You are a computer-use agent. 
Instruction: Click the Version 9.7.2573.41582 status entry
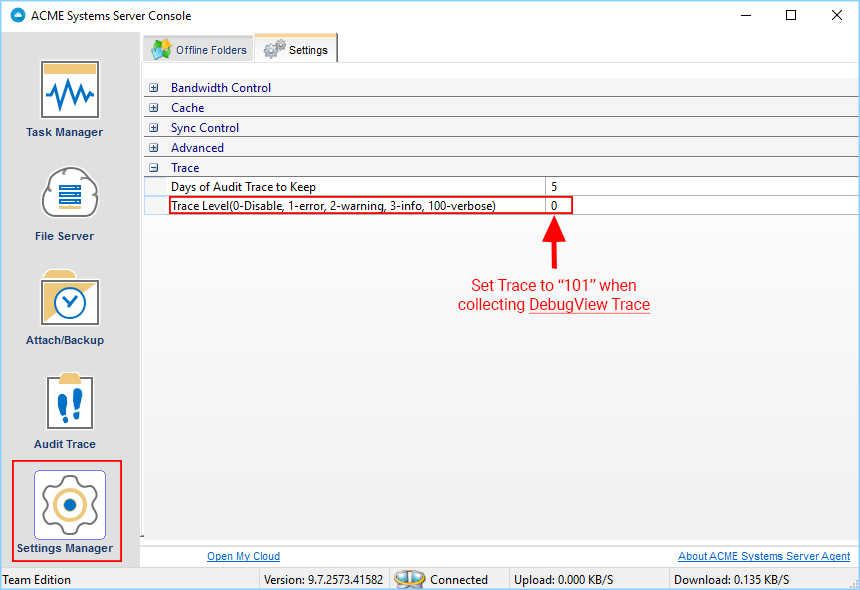324,580
